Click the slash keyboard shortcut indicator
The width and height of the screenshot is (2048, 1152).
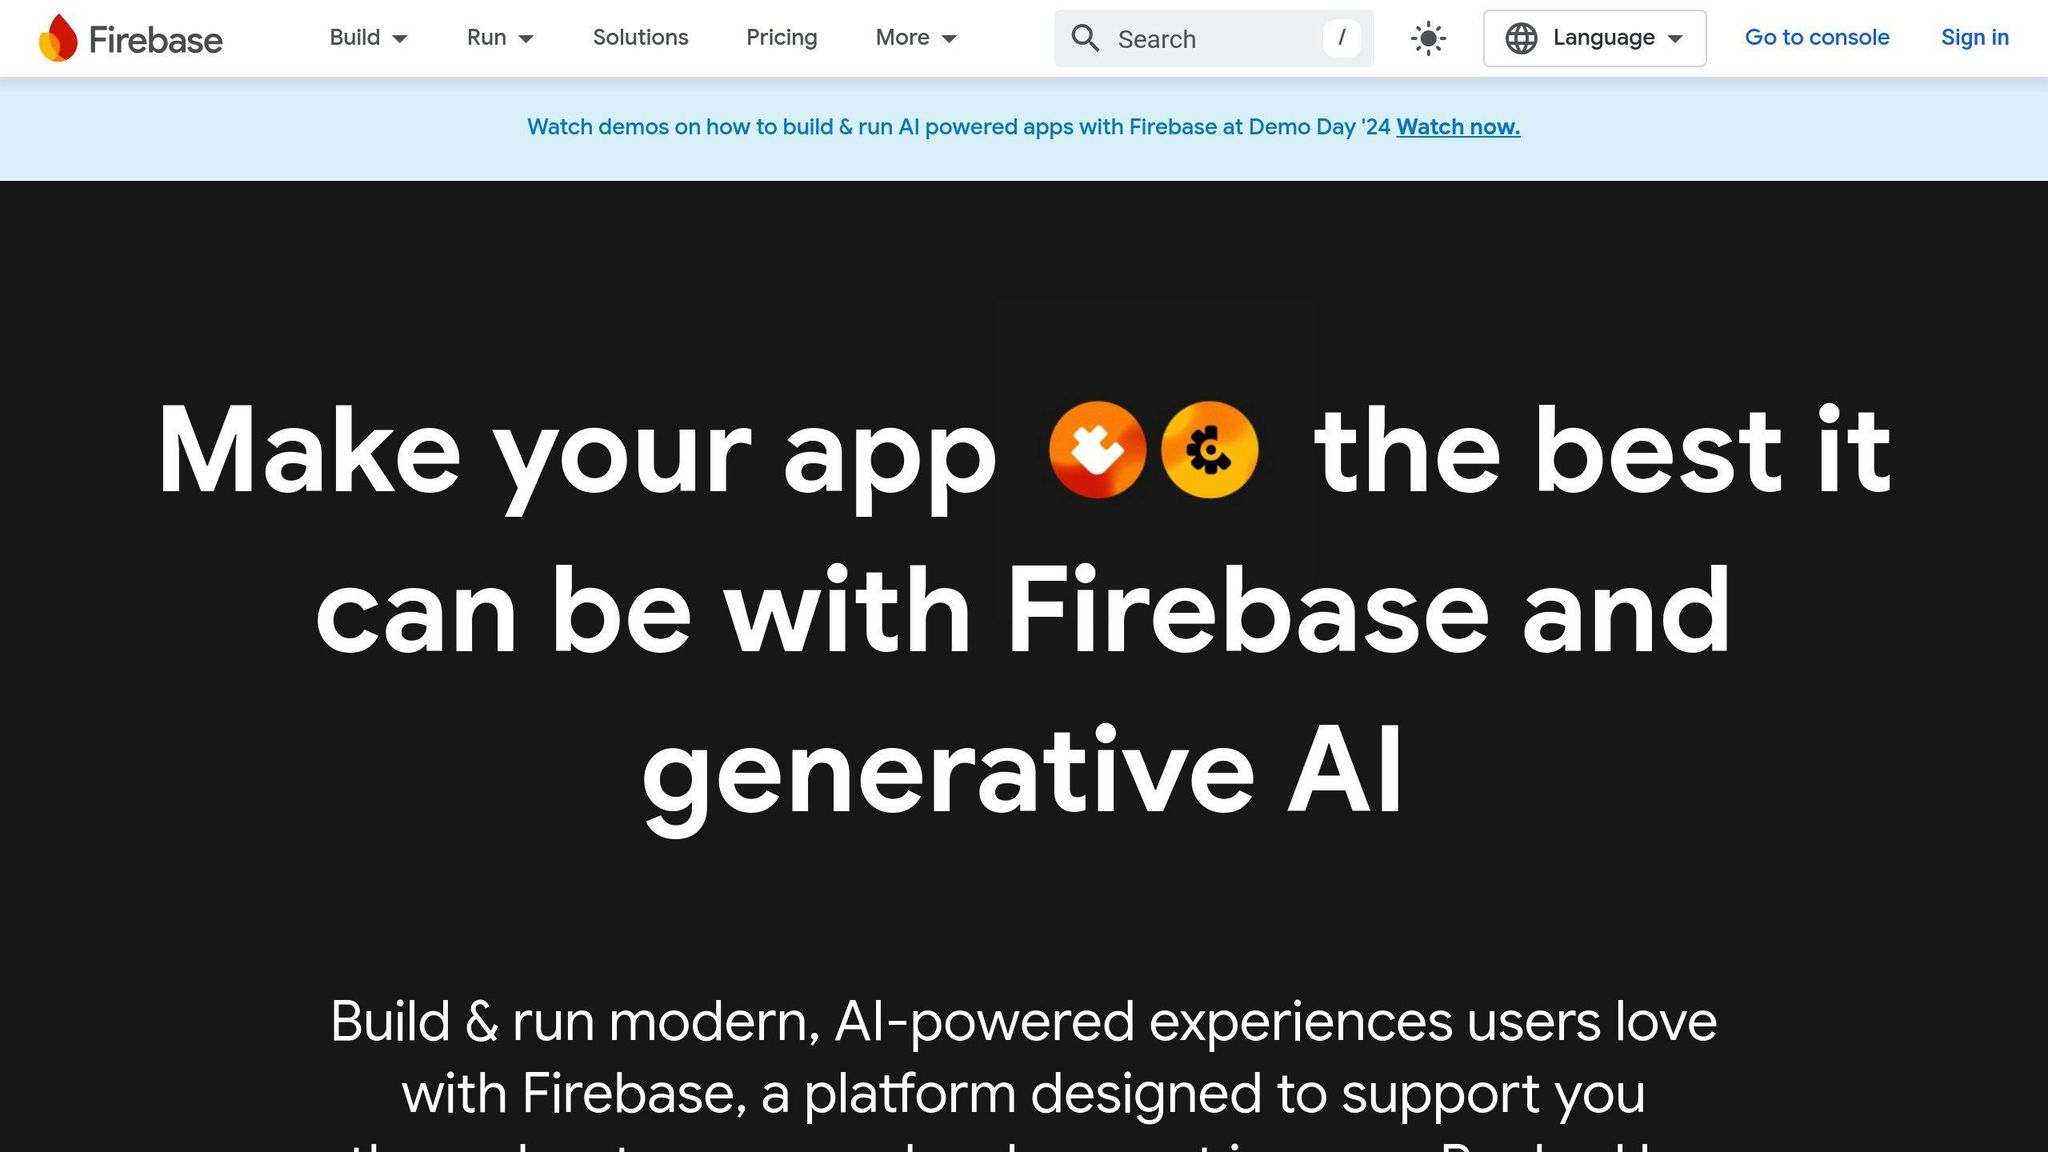(1342, 38)
